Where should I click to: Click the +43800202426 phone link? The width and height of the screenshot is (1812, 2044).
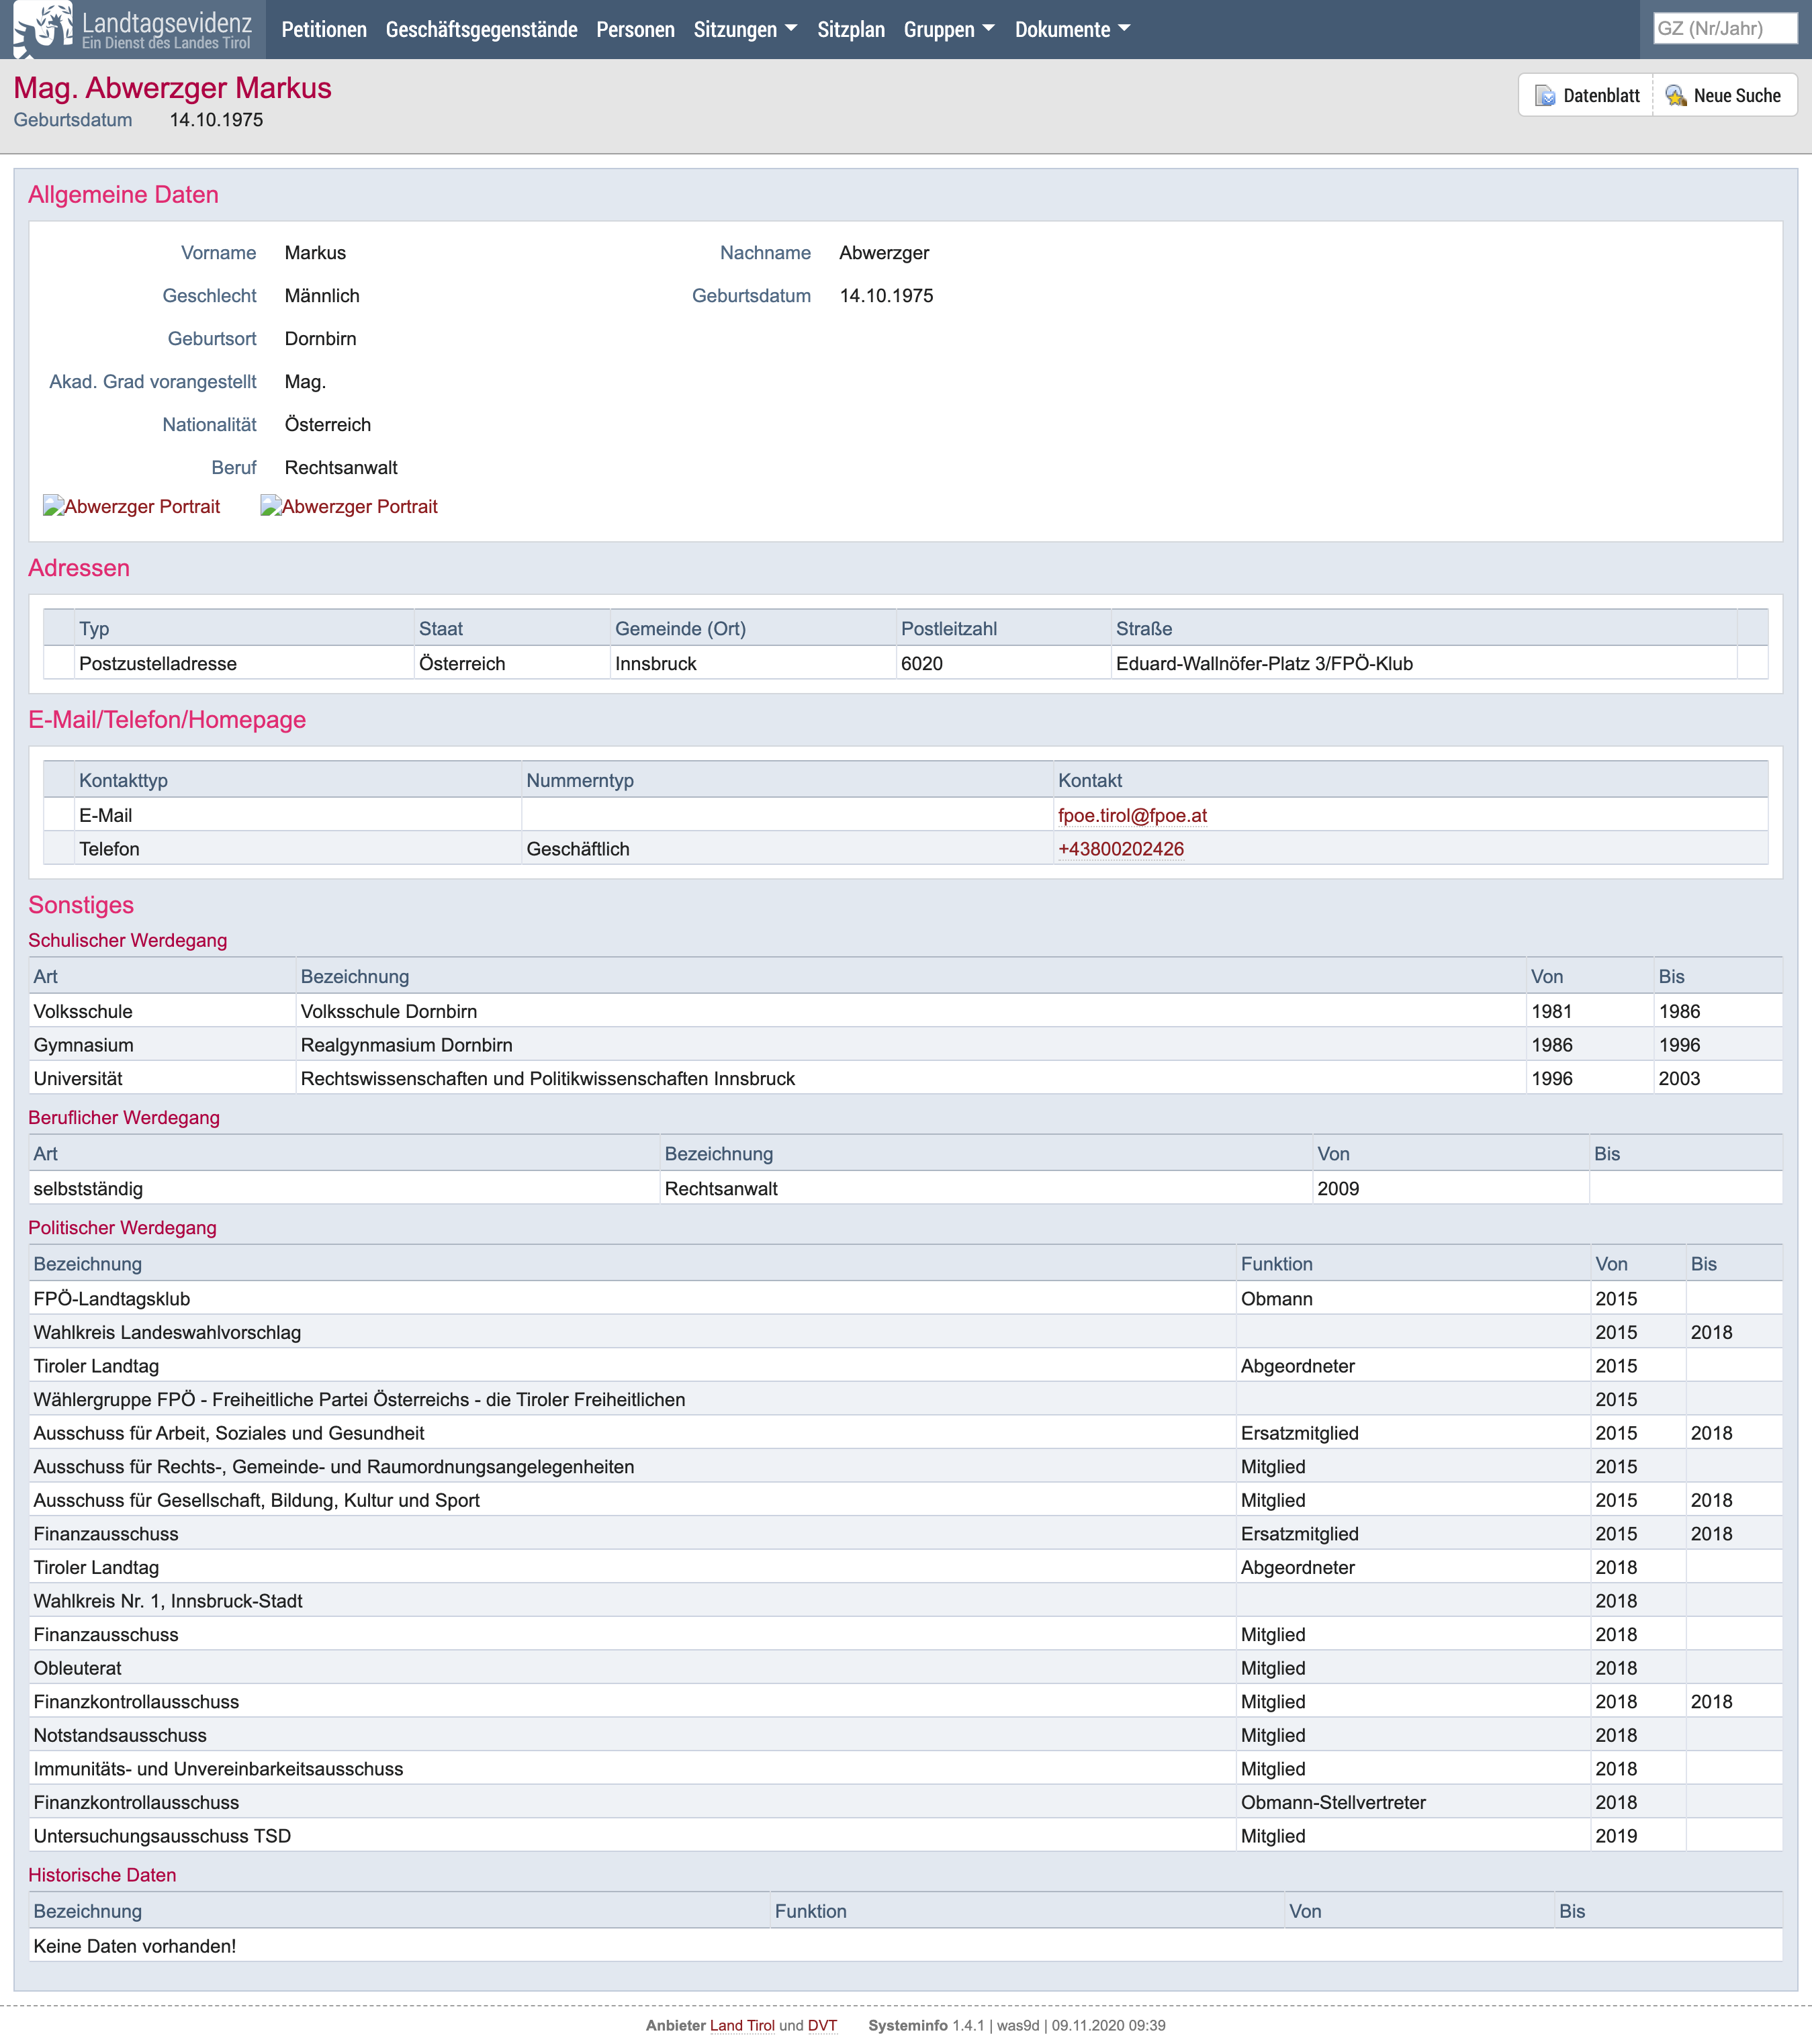pos(1121,849)
